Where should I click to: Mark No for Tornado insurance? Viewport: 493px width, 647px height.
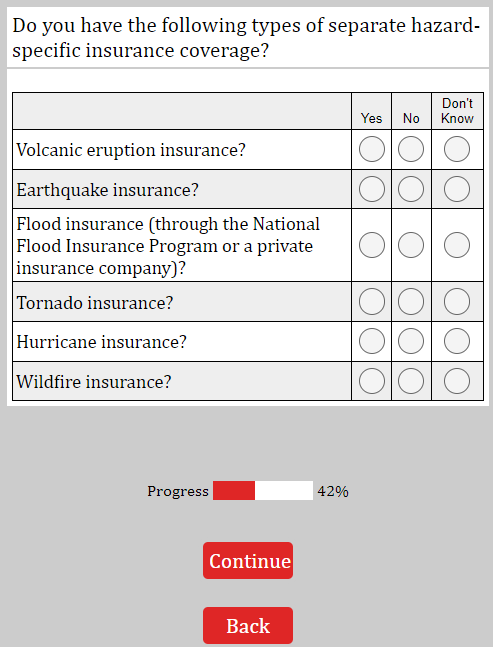(411, 302)
